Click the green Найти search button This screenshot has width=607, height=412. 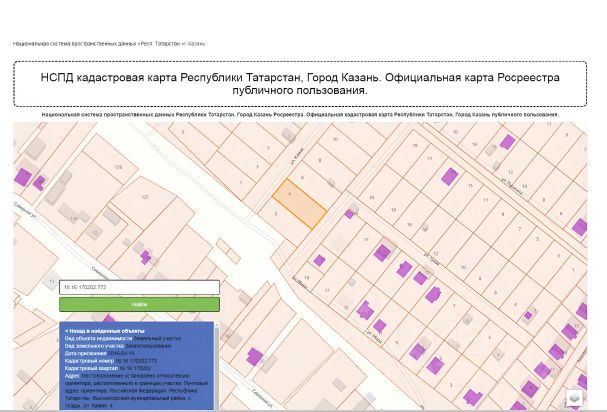139,304
